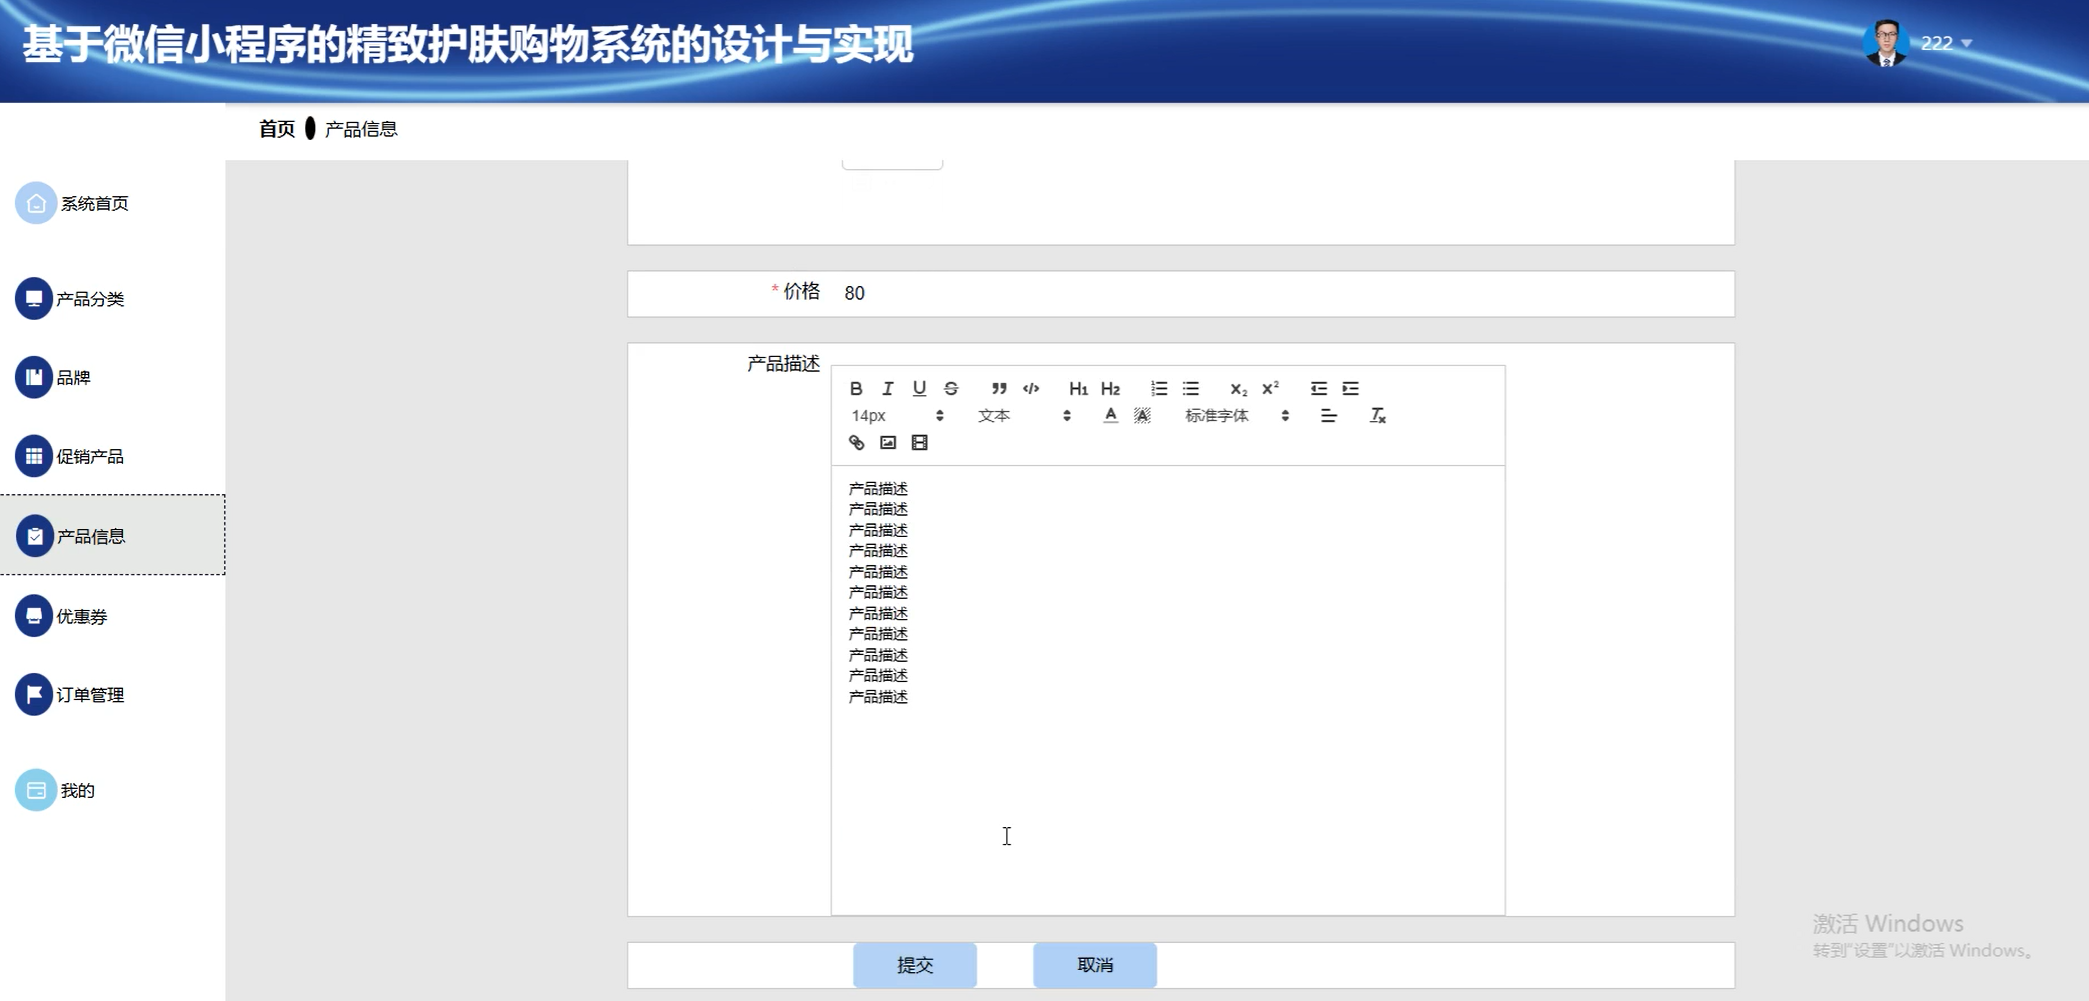
Task: Open the 标准字体 font family dropdown
Action: (1237, 415)
